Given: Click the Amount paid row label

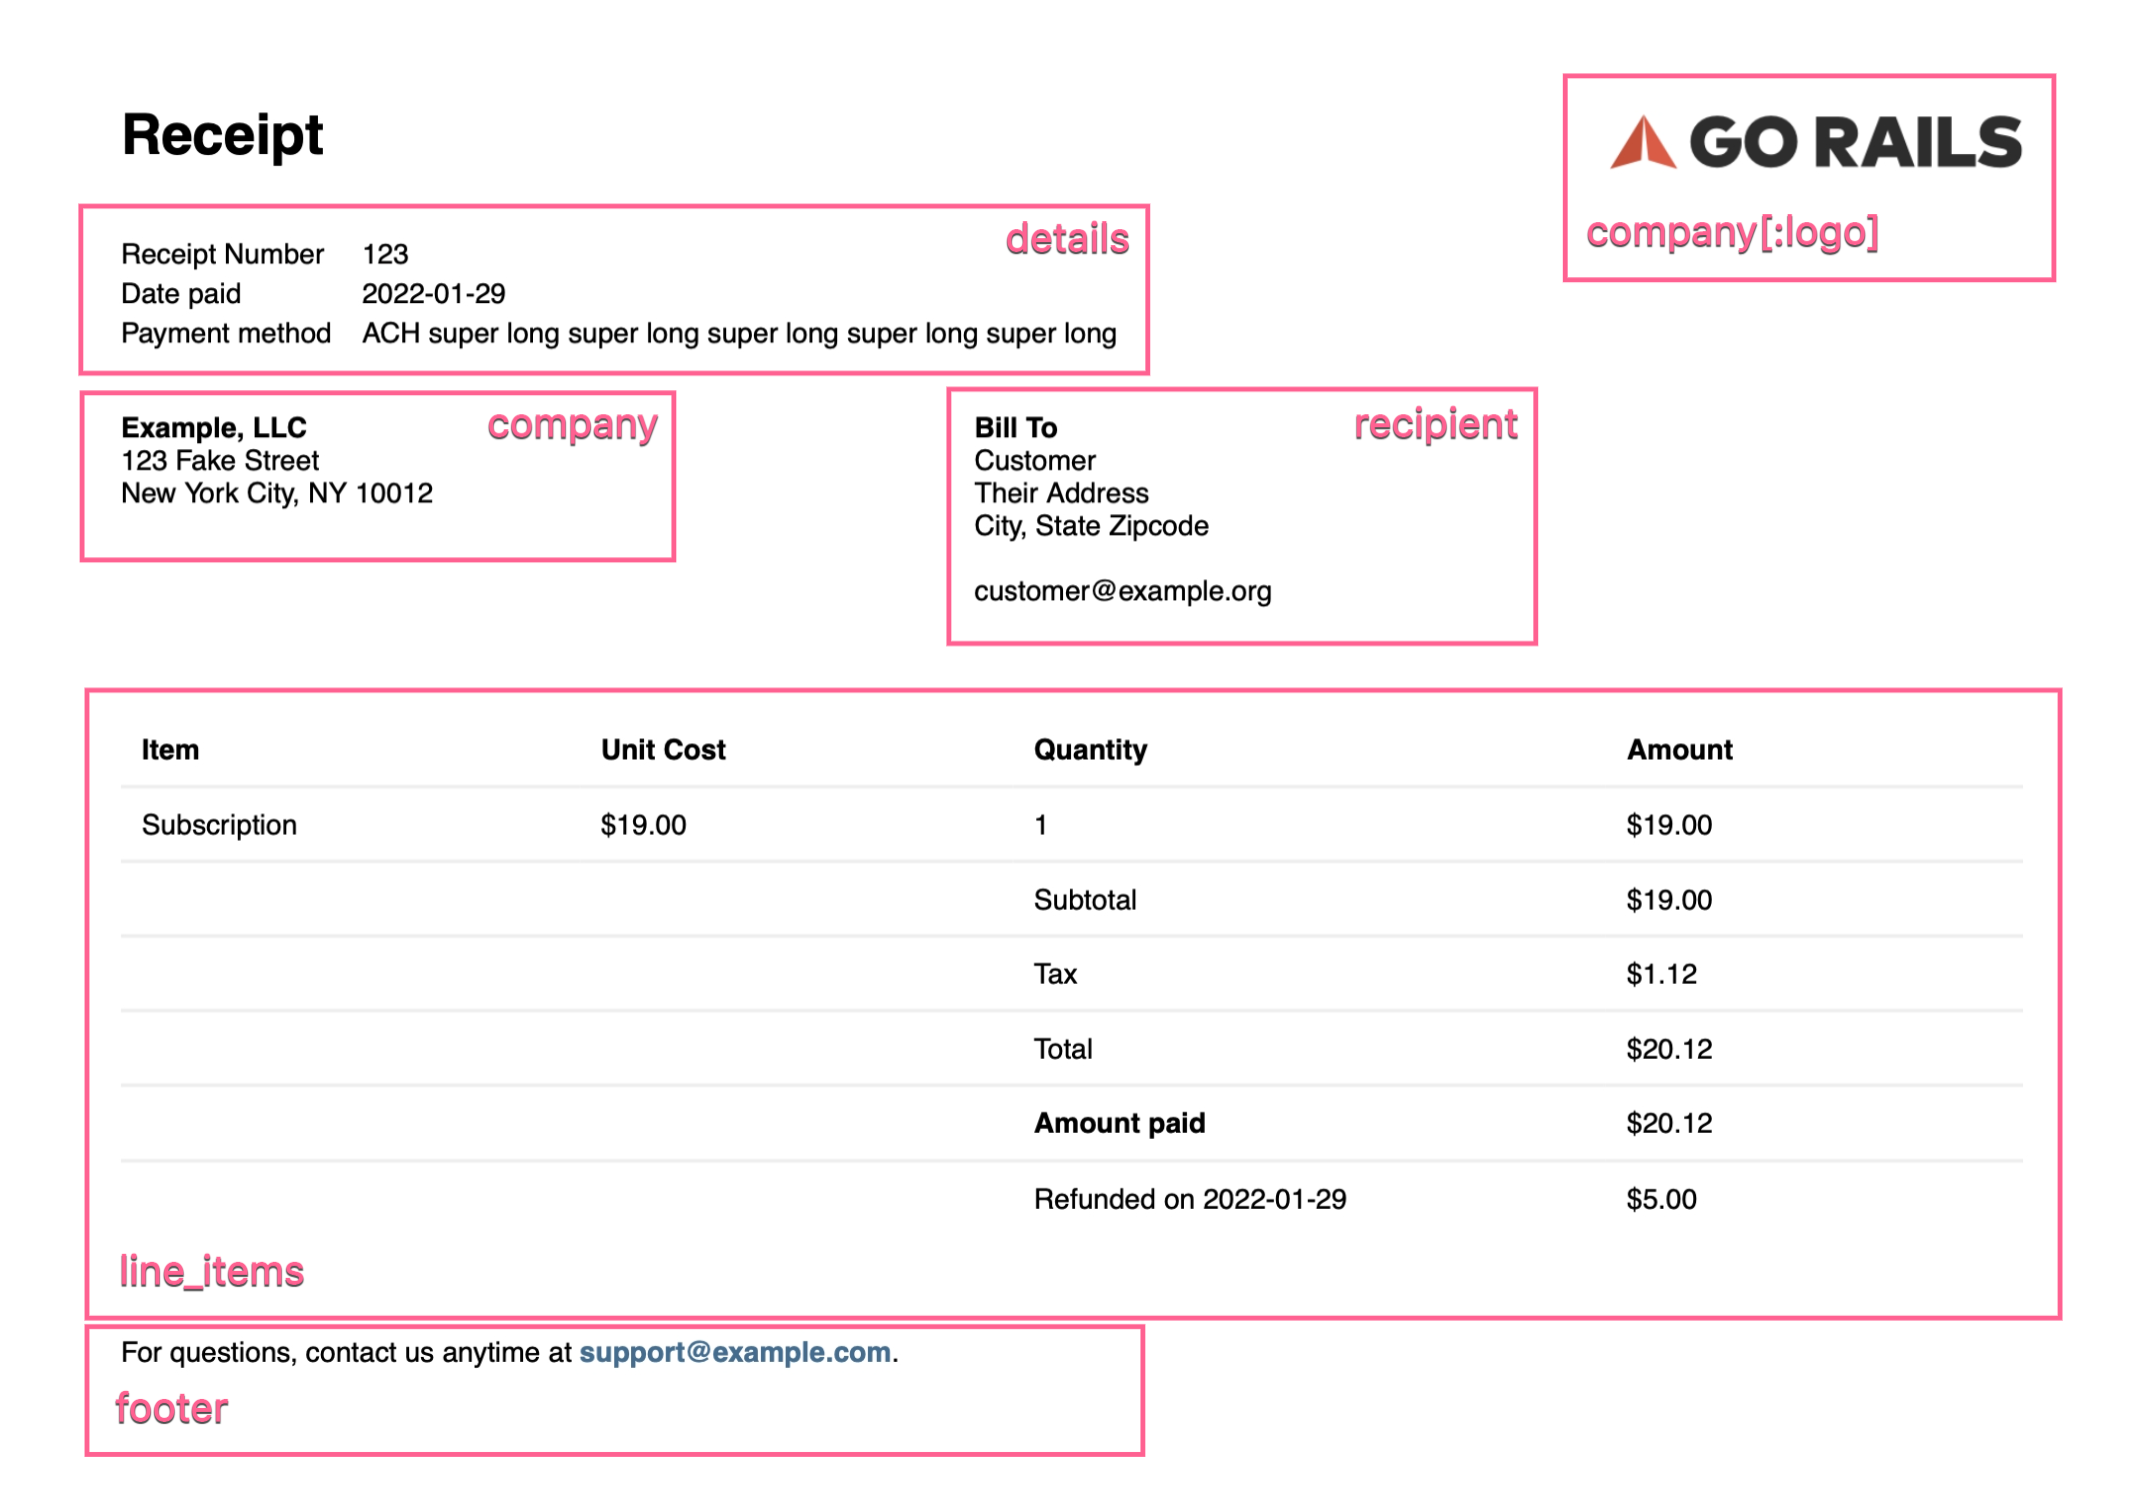Looking at the screenshot, I should click(x=1118, y=1123).
